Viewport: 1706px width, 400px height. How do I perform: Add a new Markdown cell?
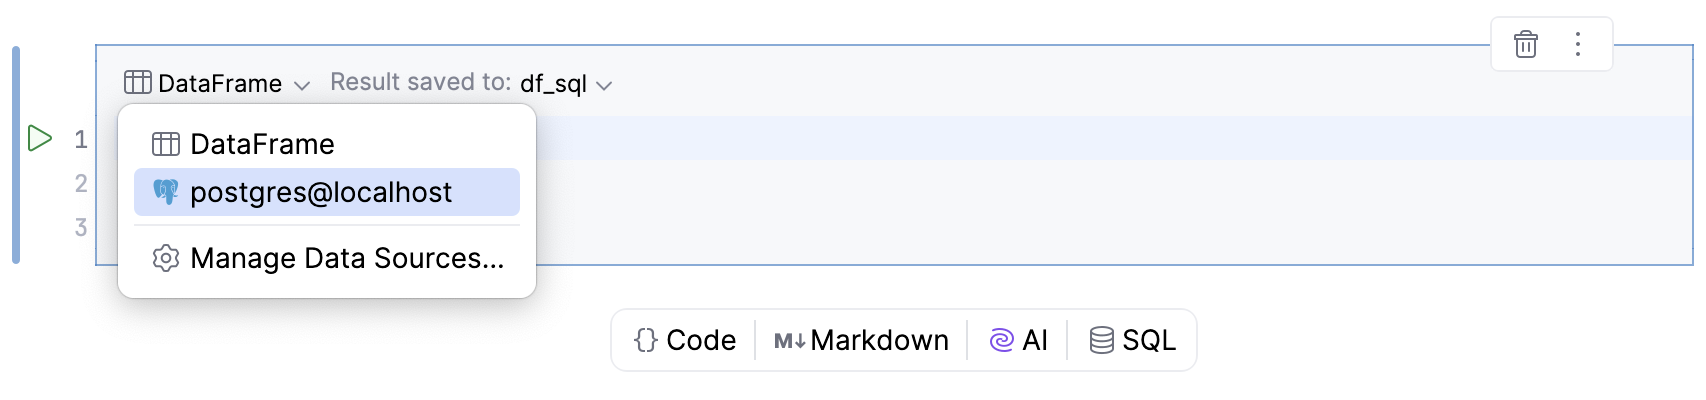pyautogui.click(x=861, y=340)
